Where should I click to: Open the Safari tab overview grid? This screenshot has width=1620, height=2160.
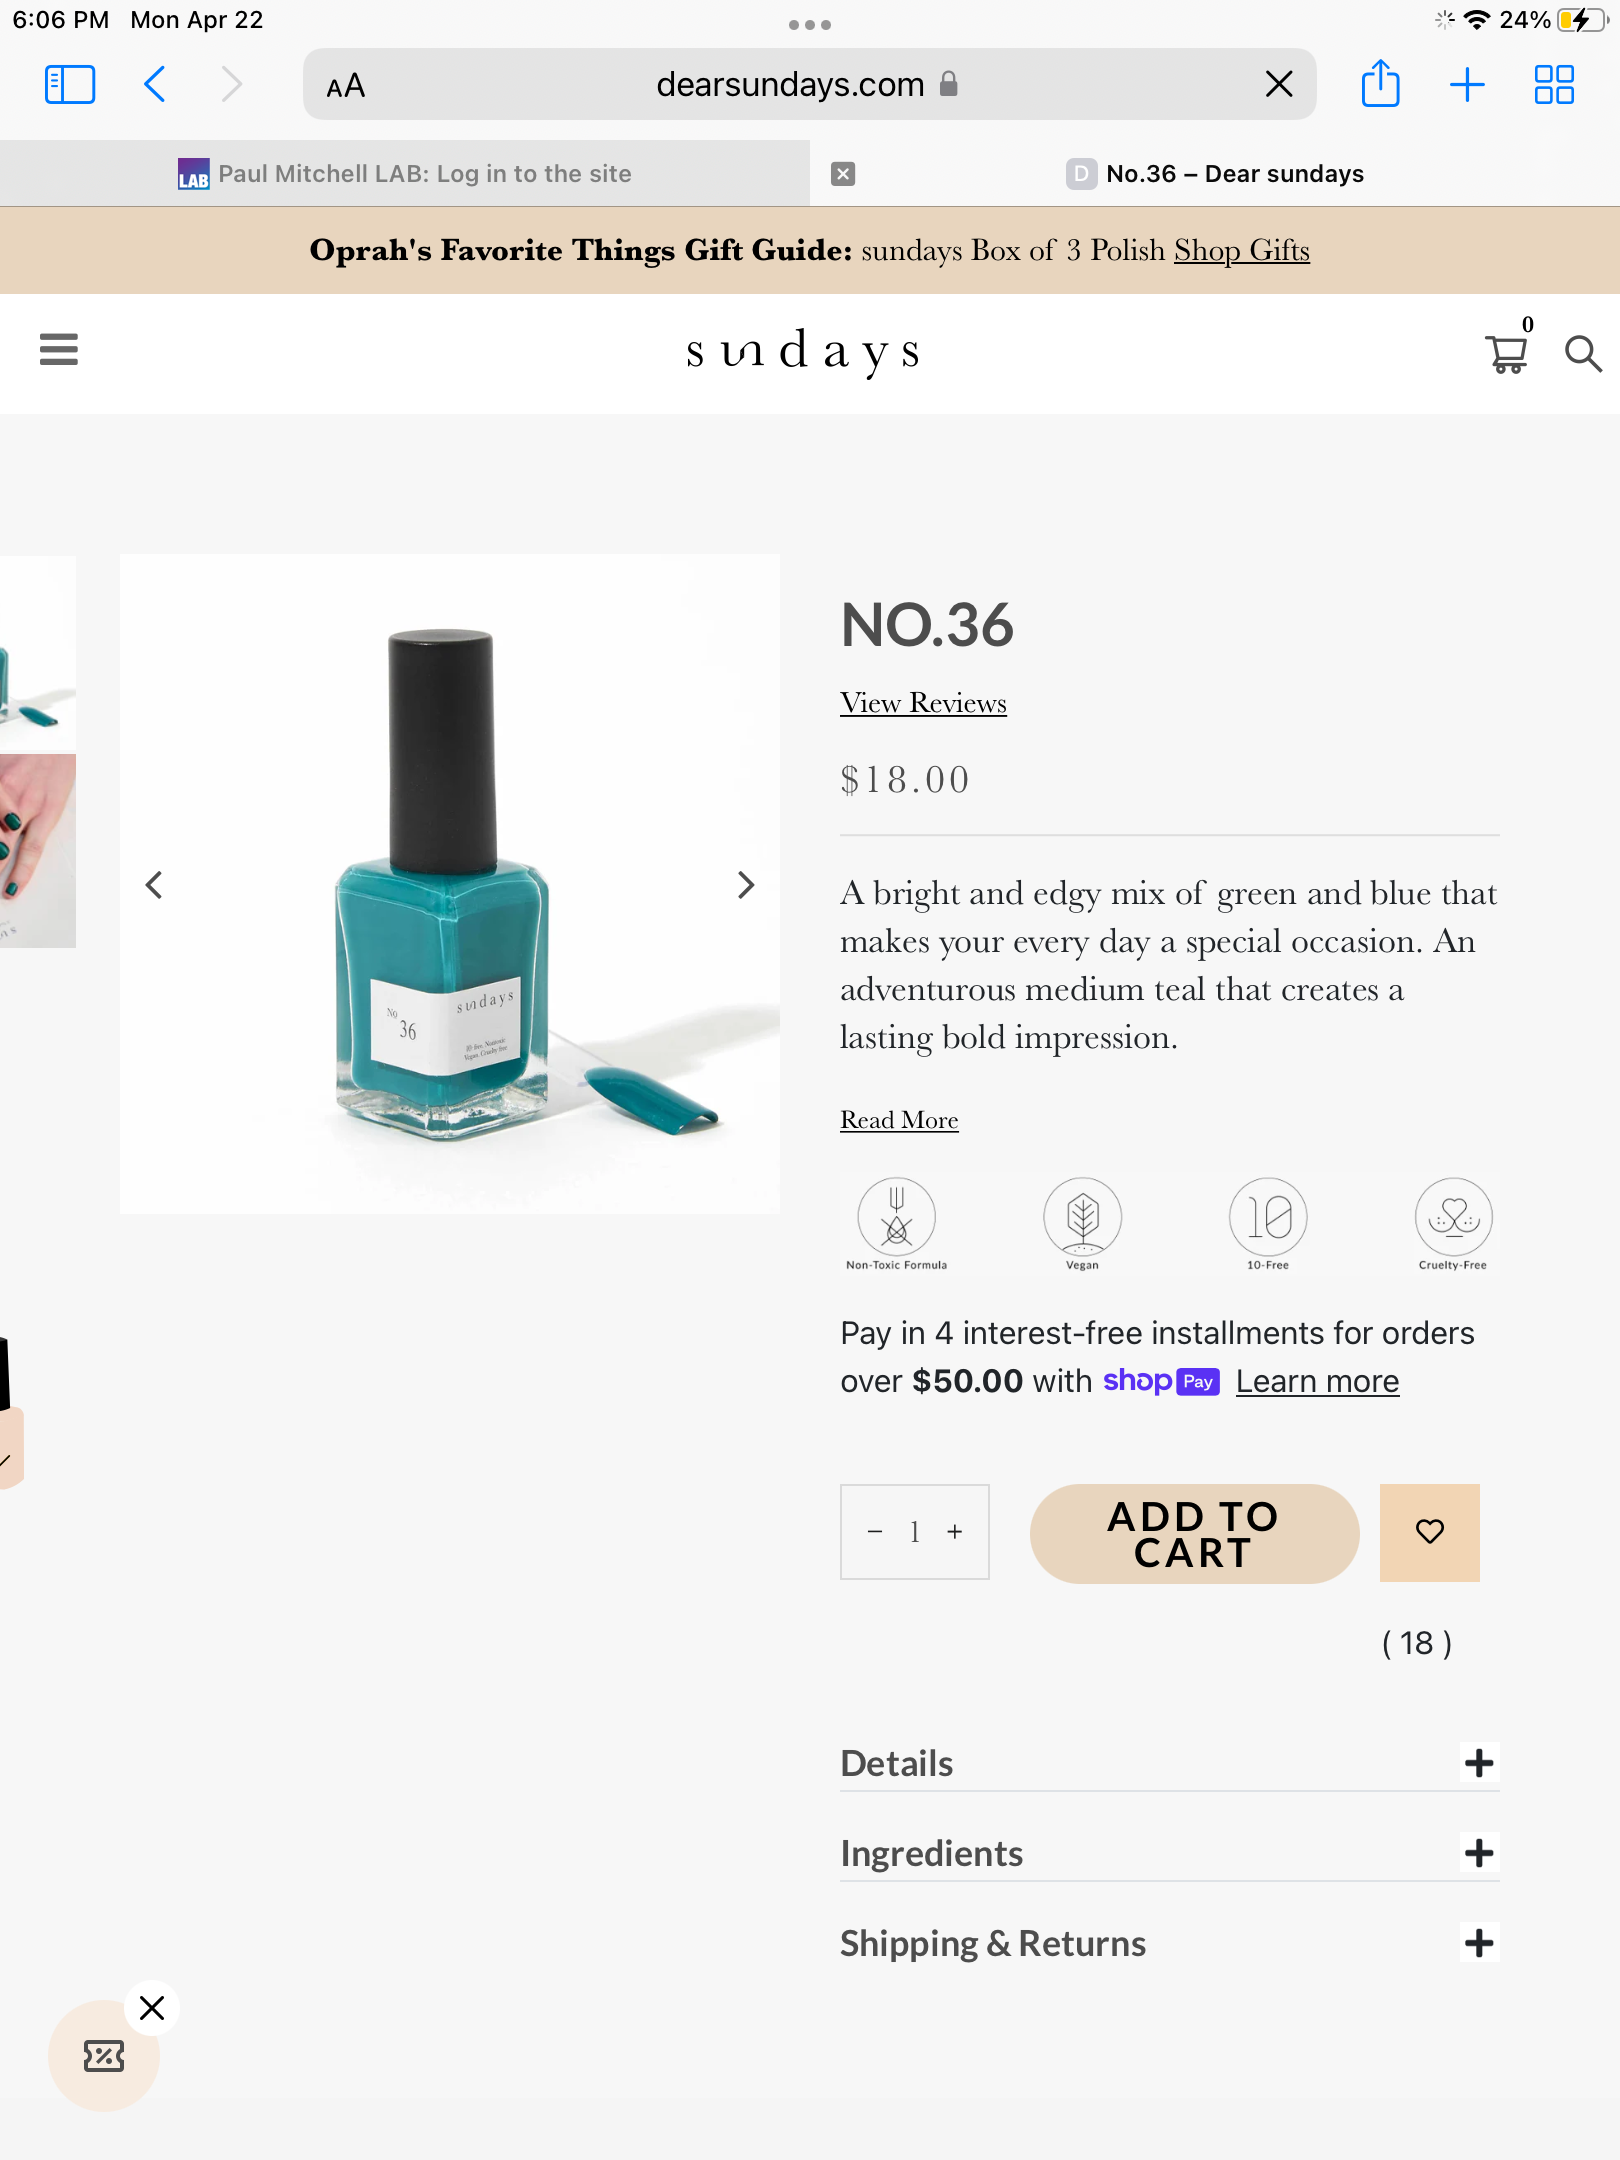[1554, 84]
